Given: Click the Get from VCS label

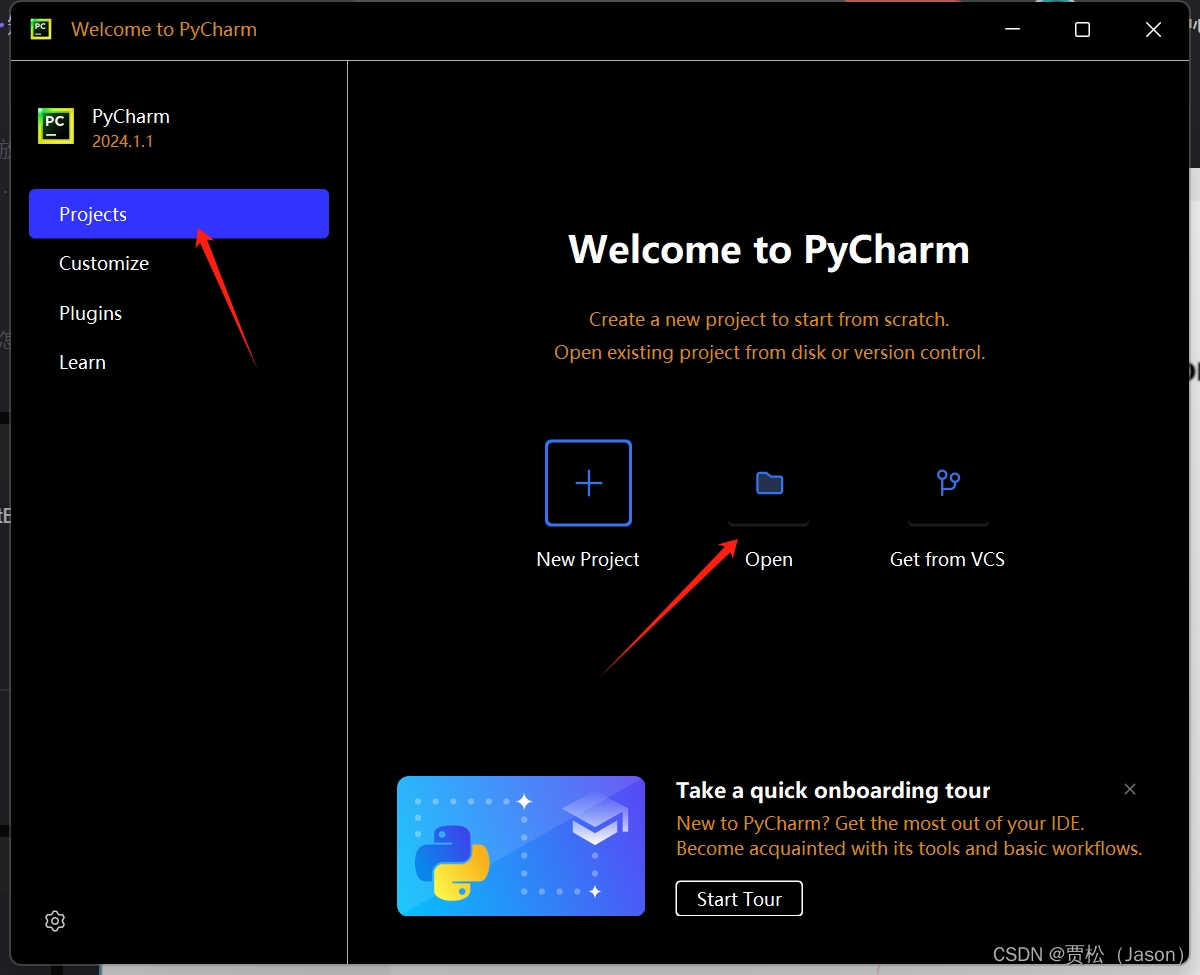Looking at the screenshot, I should [948, 560].
